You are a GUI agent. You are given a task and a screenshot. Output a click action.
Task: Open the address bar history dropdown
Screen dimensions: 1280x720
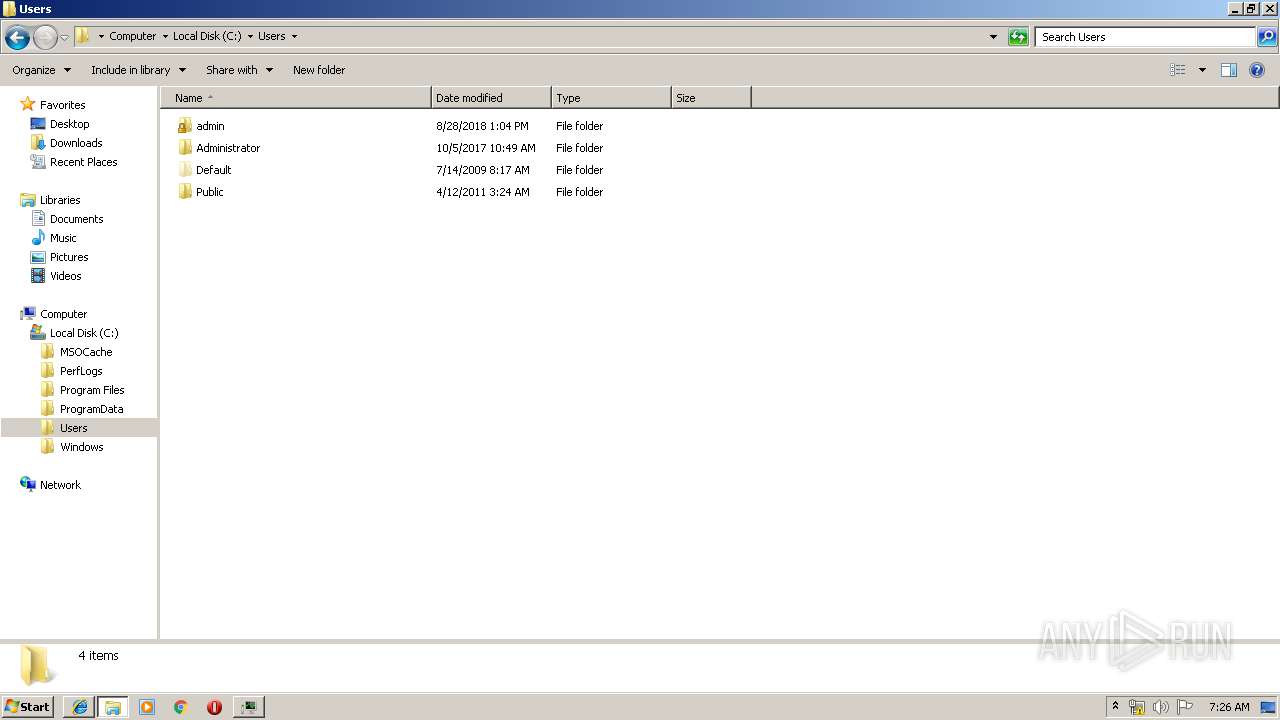click(993, 37)
